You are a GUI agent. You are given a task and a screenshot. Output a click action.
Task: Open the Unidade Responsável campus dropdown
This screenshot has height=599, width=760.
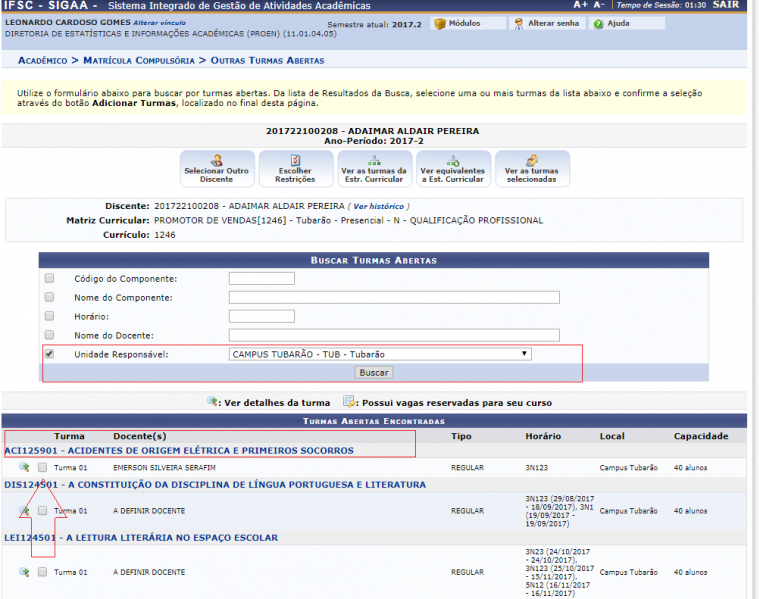point(380,354)
